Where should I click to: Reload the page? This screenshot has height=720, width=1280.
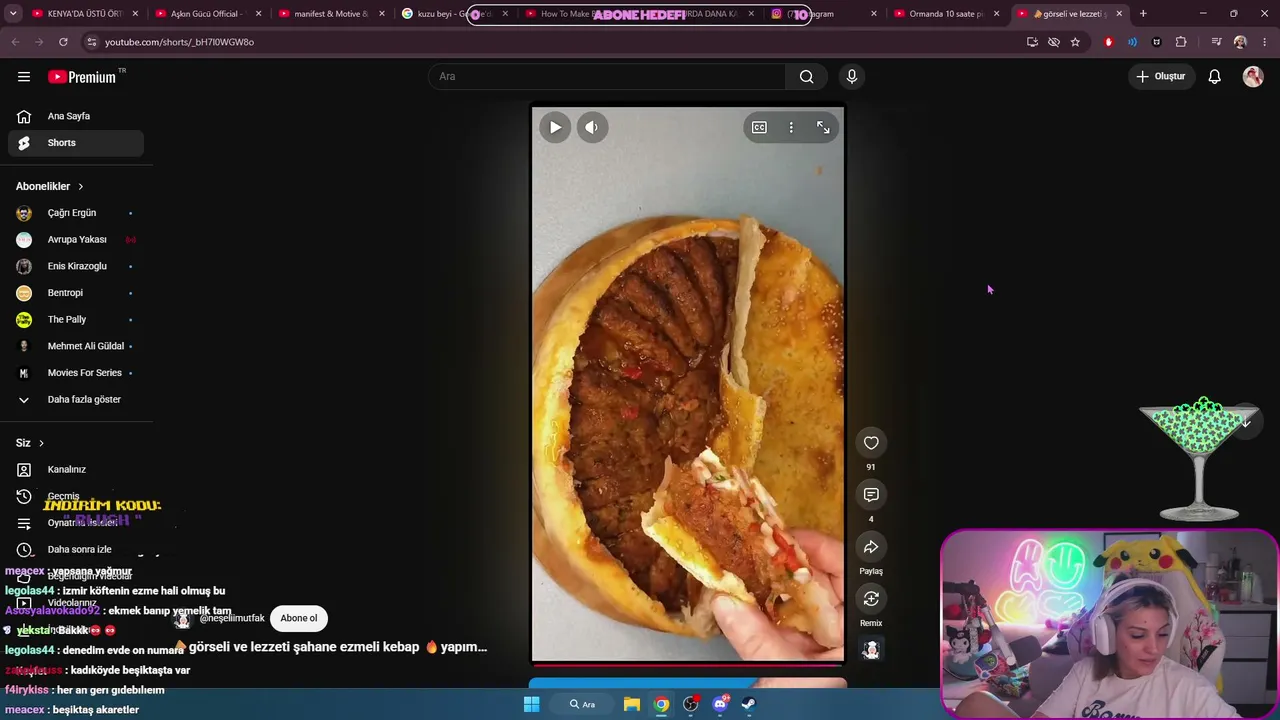[63, 42]
